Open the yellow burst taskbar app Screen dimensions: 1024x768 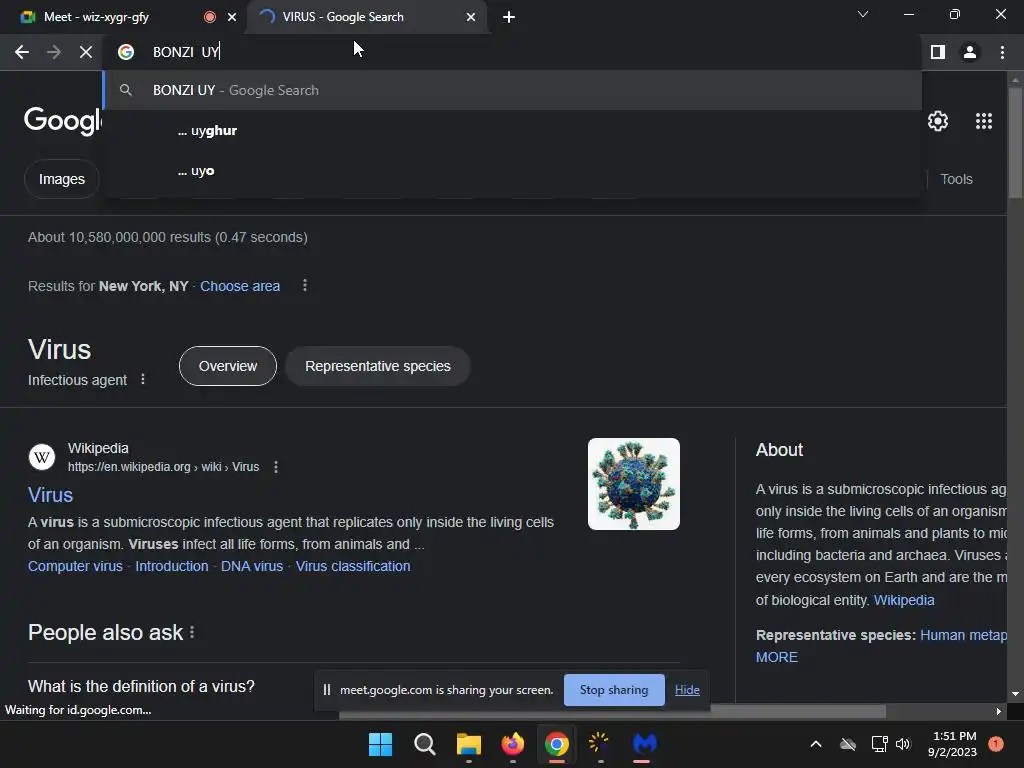coord(600,743)
